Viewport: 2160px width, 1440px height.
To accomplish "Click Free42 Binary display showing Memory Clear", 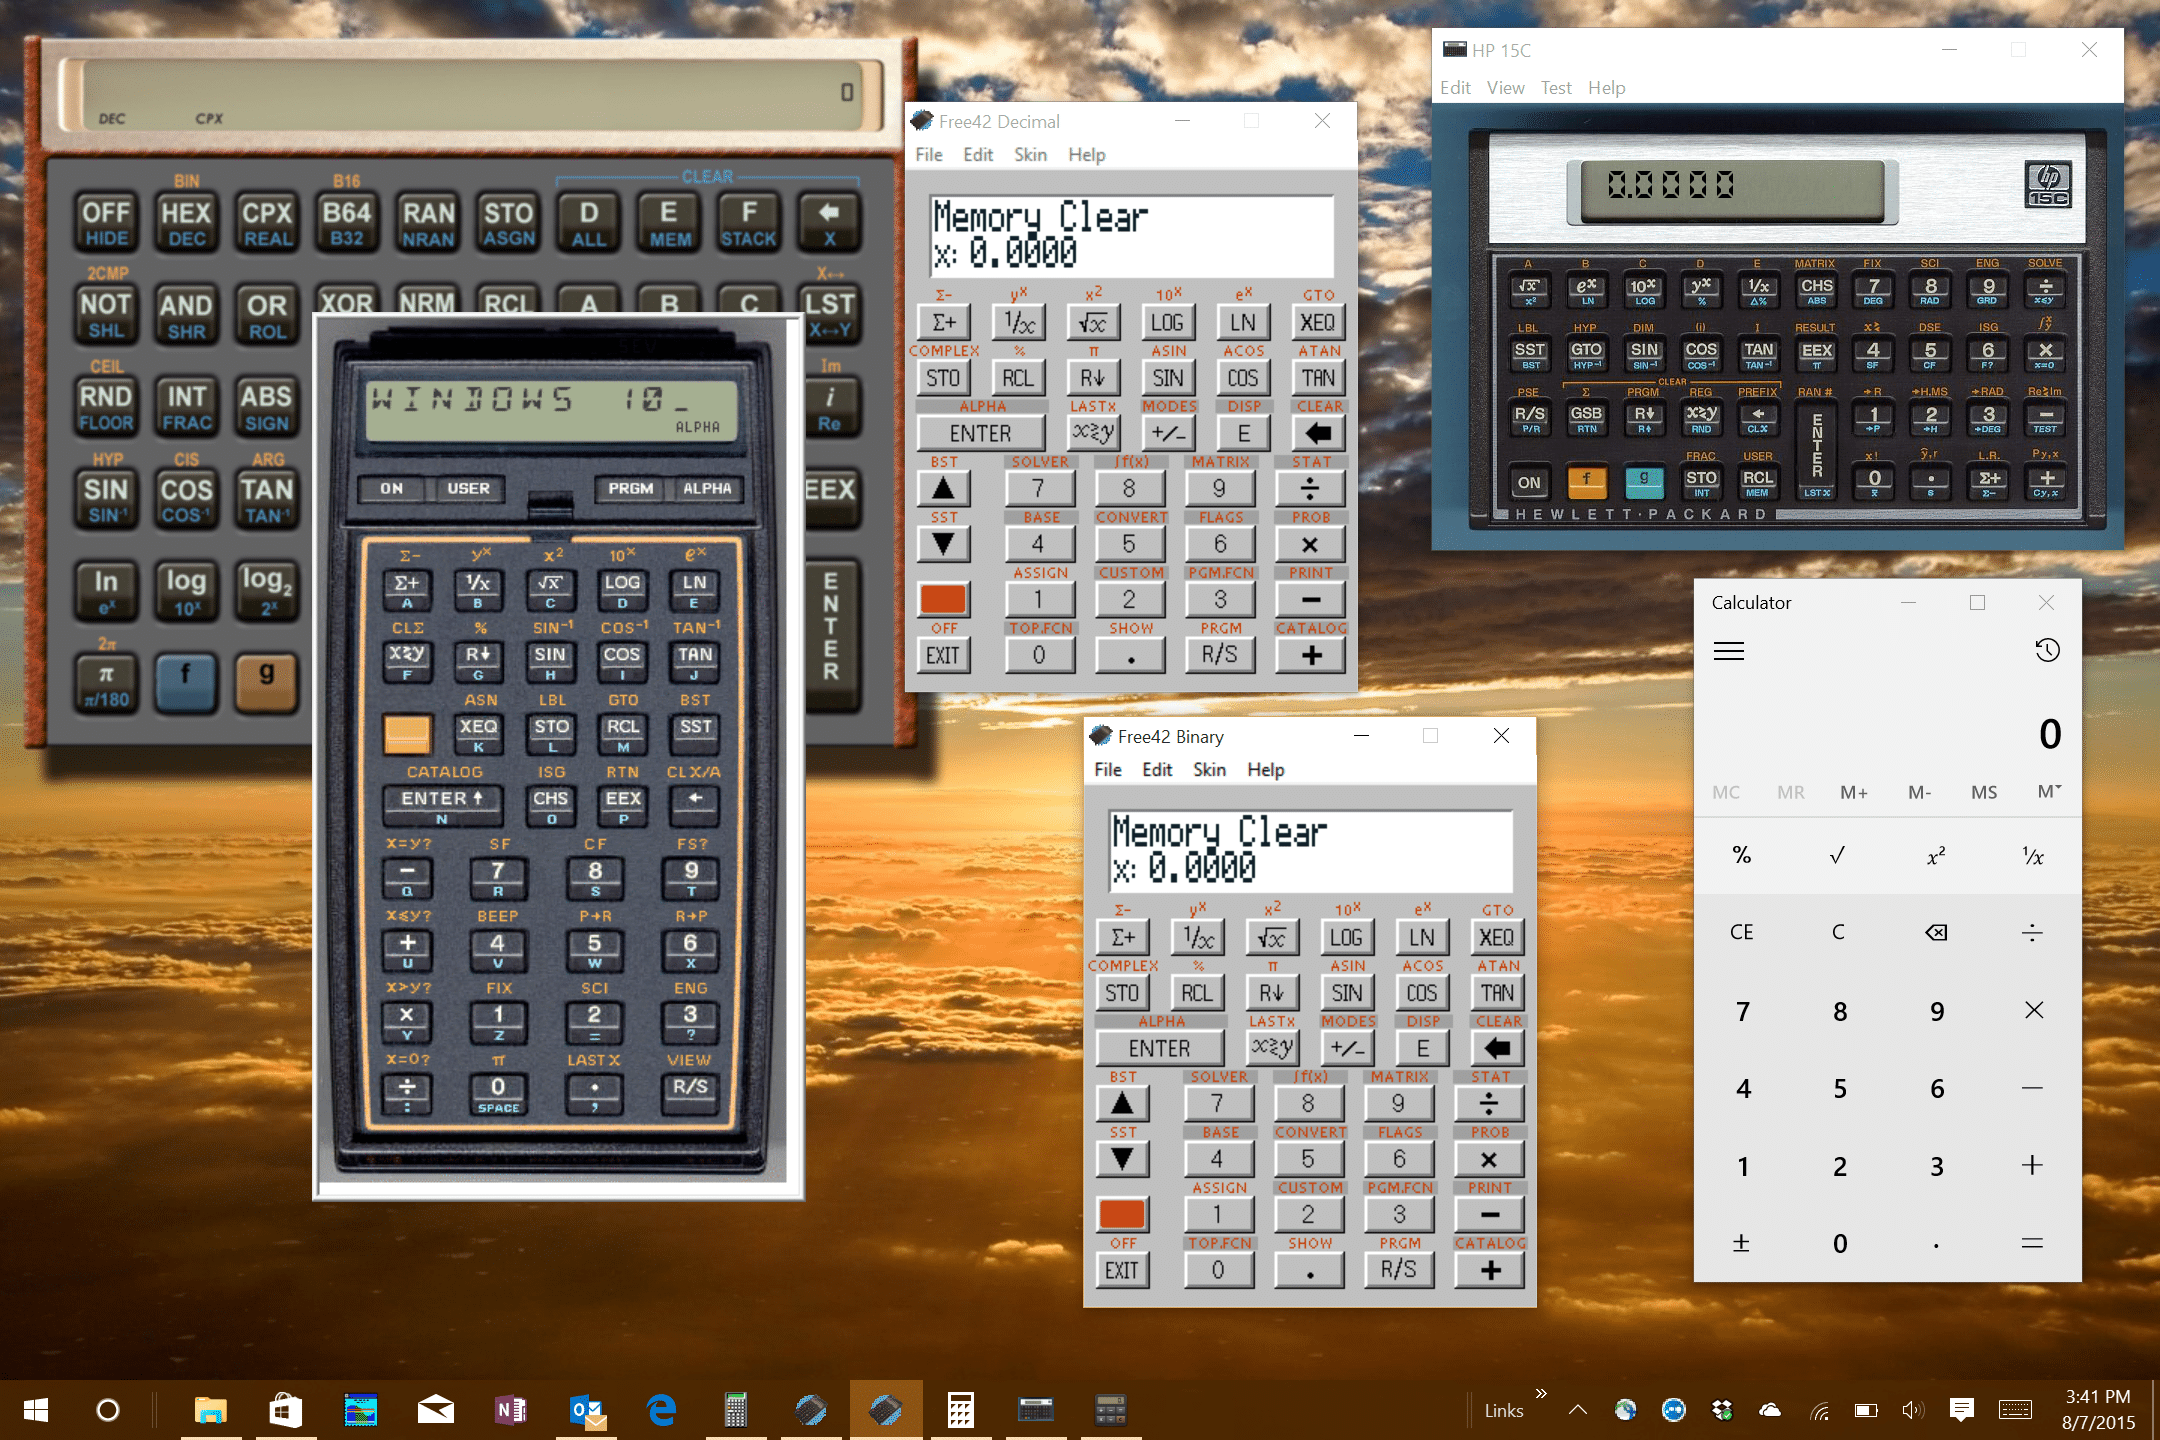I will coord(1310,850).
